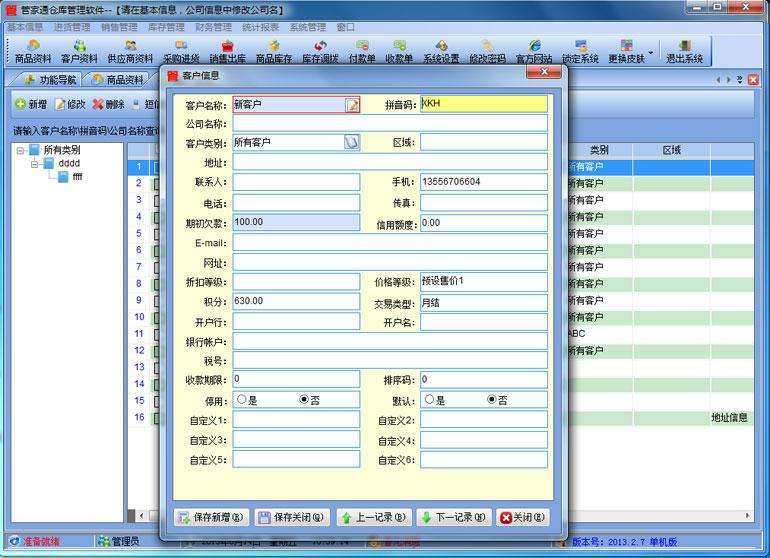This screenshot has height=558, width=770.
Task: Collapse the 所有类别 tree node
Action: [20, 150]
